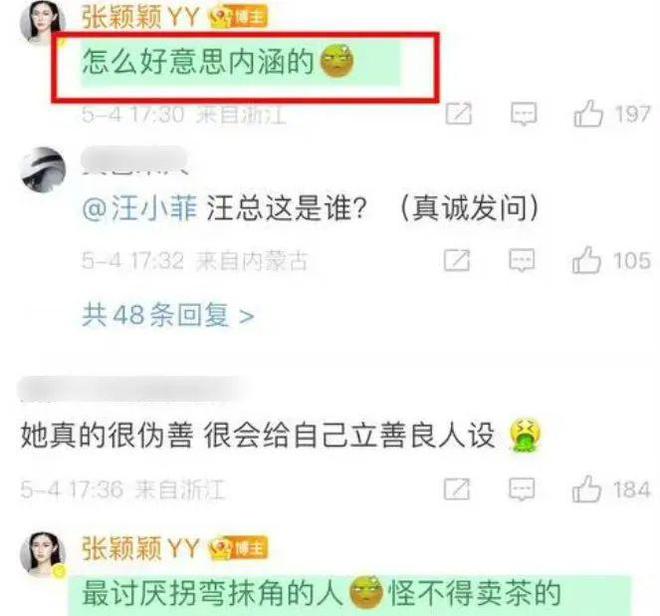Tap the black-and-white commenter avatar

(43, 169)
